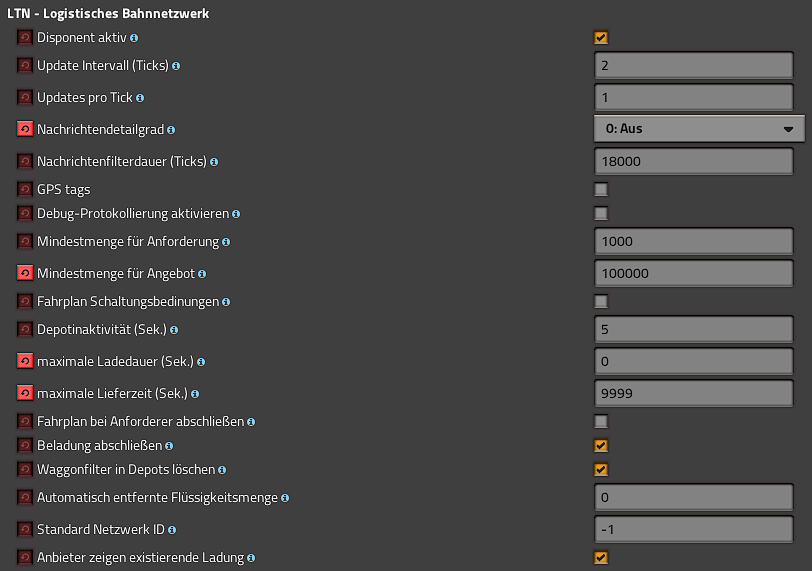Enable the GPS tags checkbox
The image size is (812, 571).
click(x=601, y=189)
